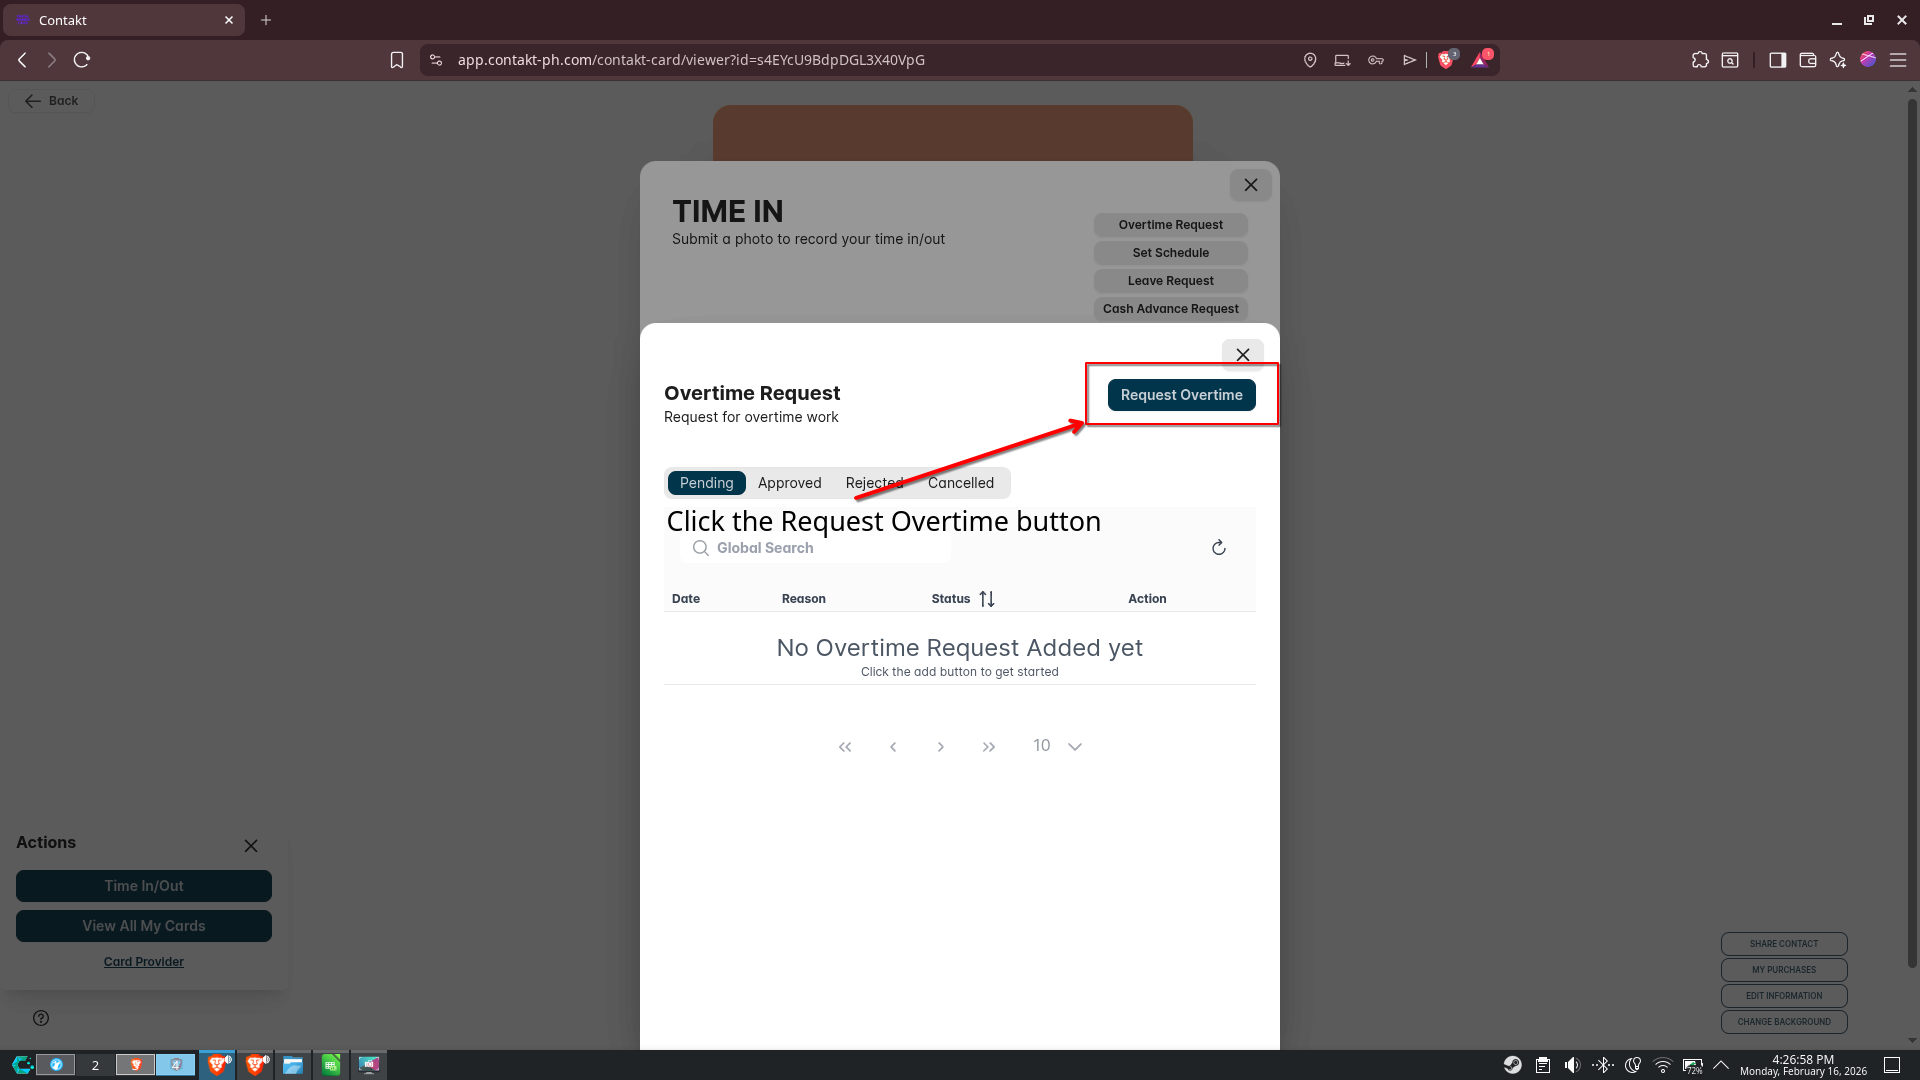The image size is (1920, 1080).
Task: Click the Global Search field
Action: pyautogui.click(x=820, y=548)
